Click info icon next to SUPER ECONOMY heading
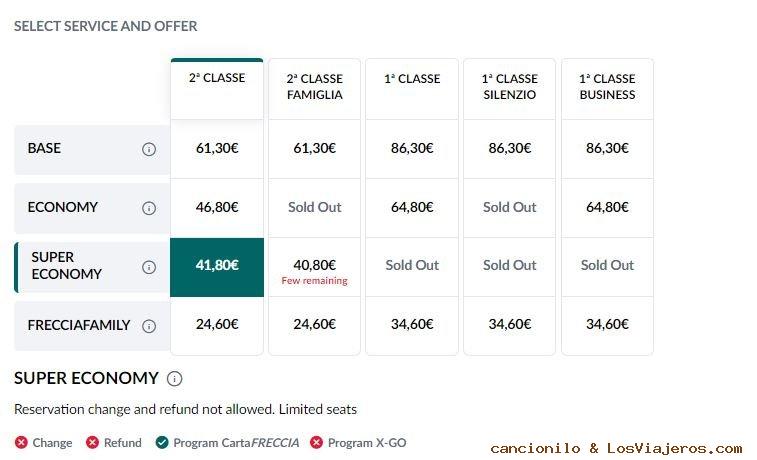 click(x=174, y=378)
